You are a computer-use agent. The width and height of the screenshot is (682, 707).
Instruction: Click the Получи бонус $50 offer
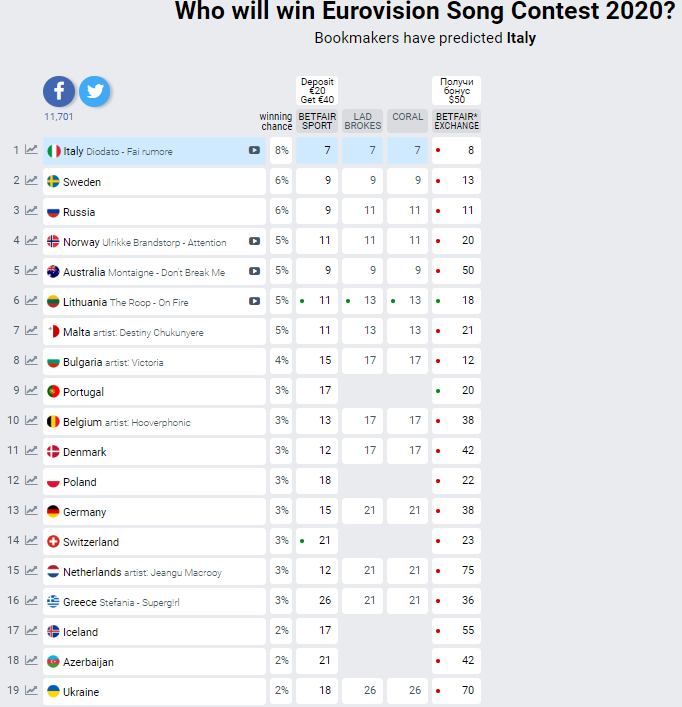pyautogui.click(x=456, y=91)
